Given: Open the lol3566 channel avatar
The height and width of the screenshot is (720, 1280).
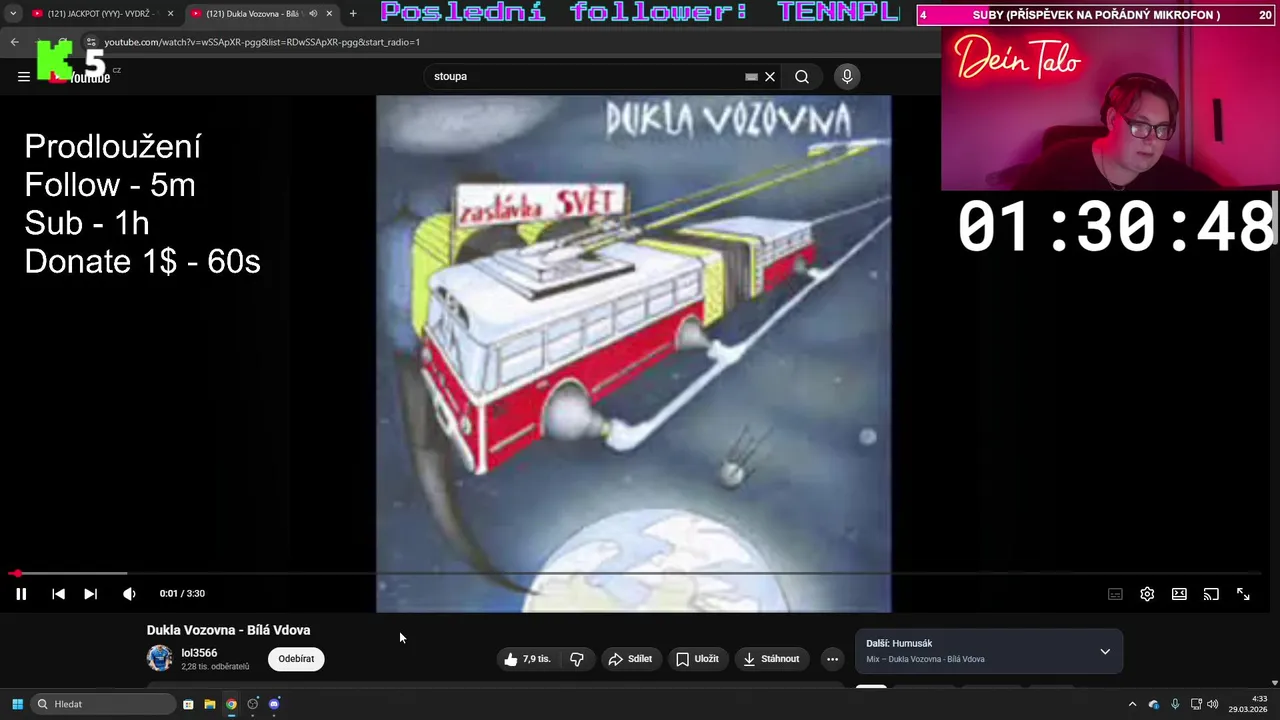Looking at the screenshot, I should [159, 658].
